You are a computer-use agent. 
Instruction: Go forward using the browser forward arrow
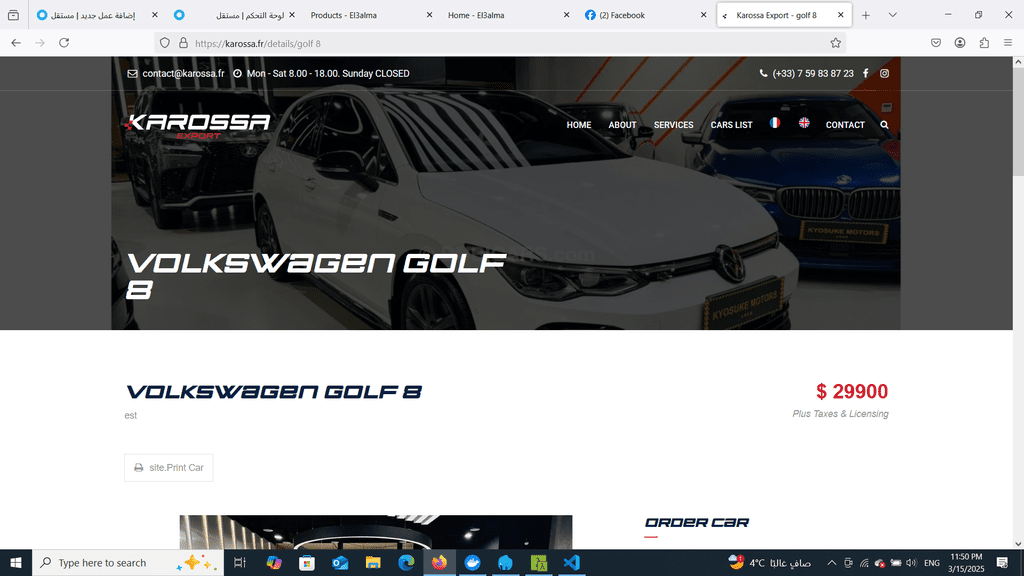pos(40,42)
